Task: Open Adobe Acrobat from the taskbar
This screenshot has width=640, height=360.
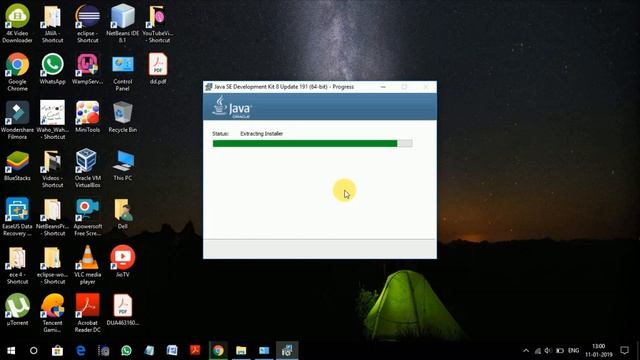Action: coord(195,350)
